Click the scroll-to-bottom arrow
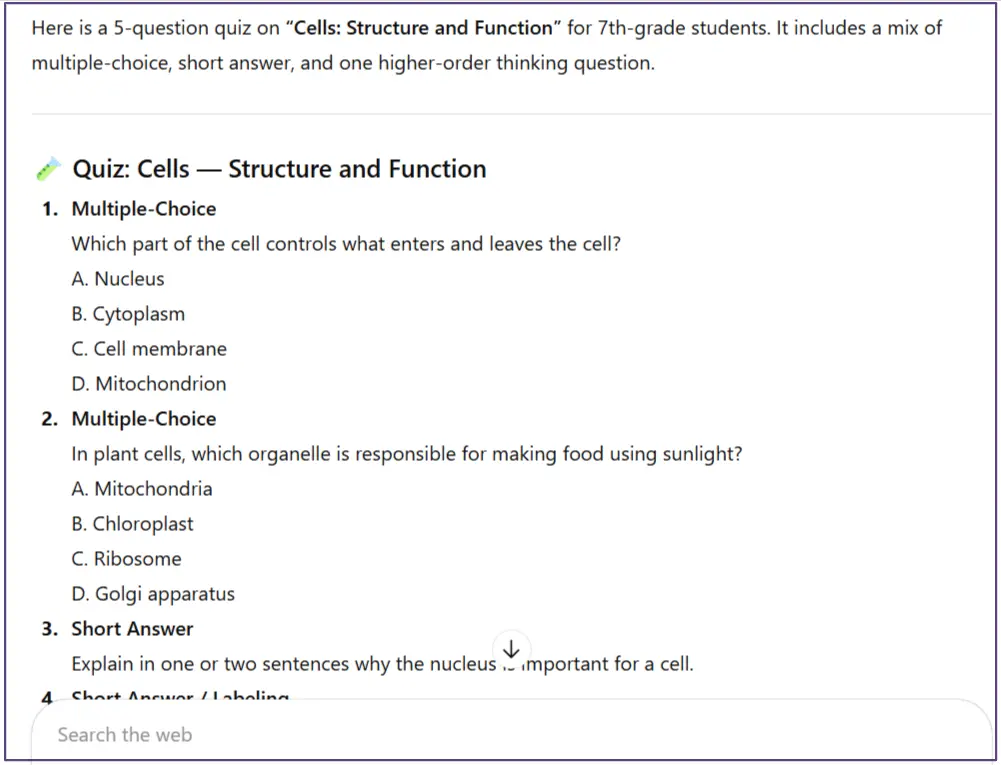The image size is (1001, 765). (511, 649)
